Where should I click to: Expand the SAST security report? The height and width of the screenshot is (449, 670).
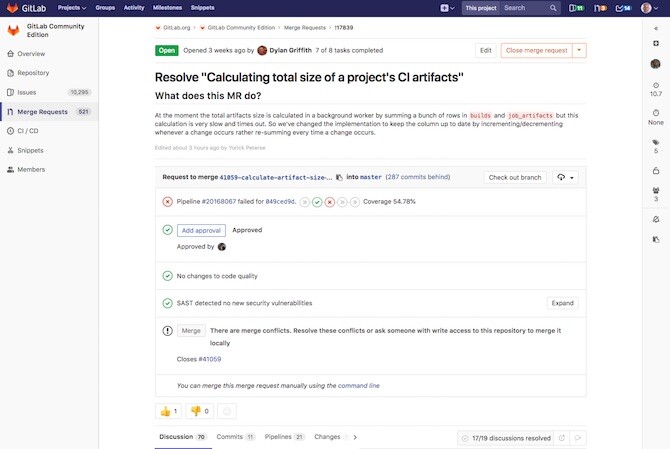pyautogui.click(x=562, y=303)
